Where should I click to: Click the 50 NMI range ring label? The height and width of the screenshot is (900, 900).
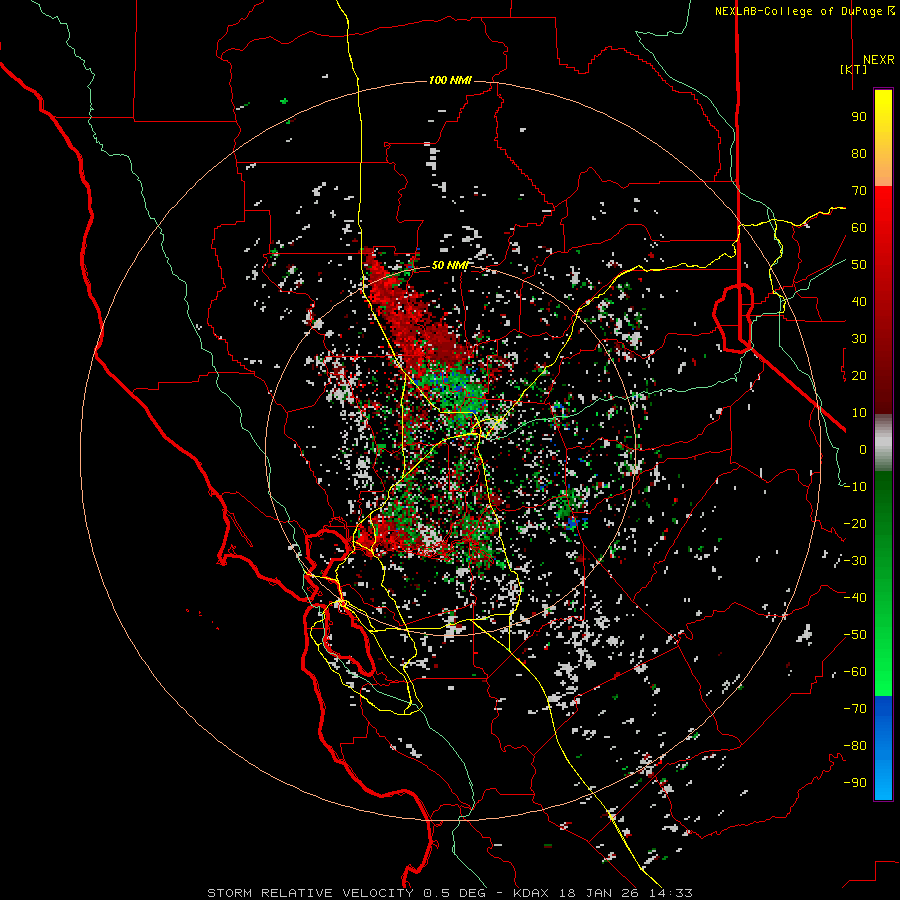pyautogui.click(x=450, y=265)
